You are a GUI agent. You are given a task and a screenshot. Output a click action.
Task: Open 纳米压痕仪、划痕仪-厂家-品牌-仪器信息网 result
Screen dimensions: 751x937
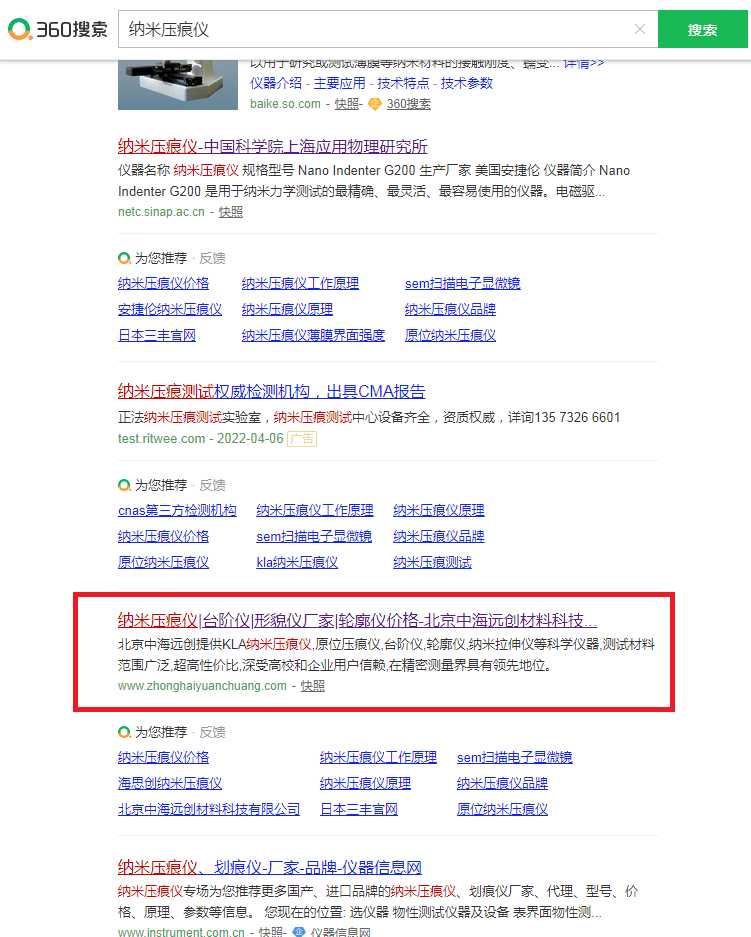pyautogui.click(x=270, y=867)
